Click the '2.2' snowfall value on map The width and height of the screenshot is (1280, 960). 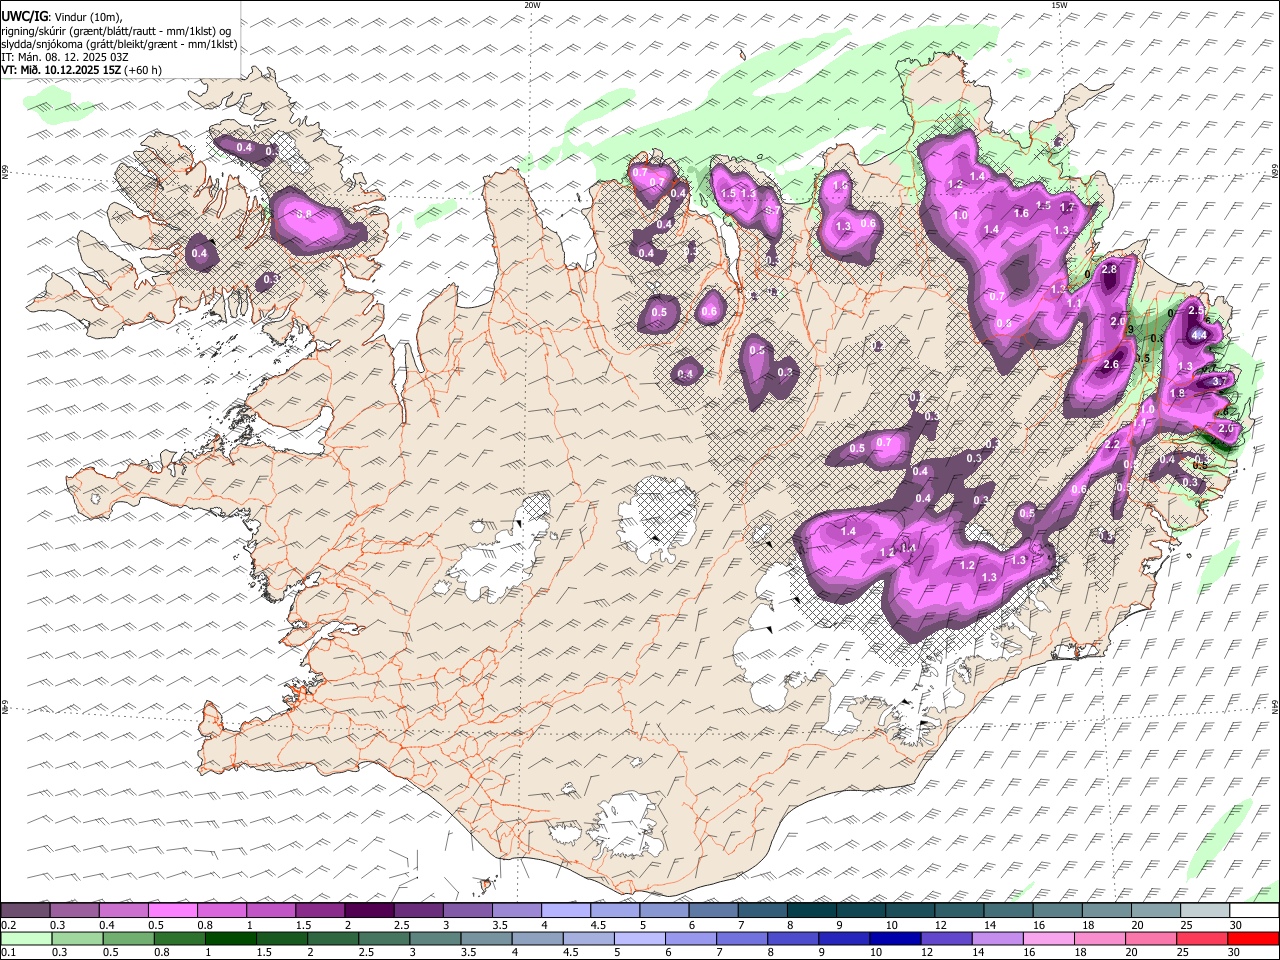tap(1112, 444)
